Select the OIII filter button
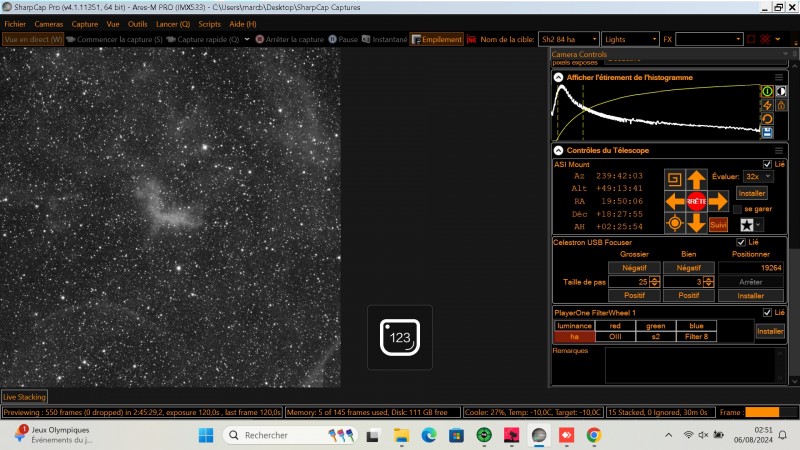The width and height of the screenshot is (800, 450). coord(615,337)
